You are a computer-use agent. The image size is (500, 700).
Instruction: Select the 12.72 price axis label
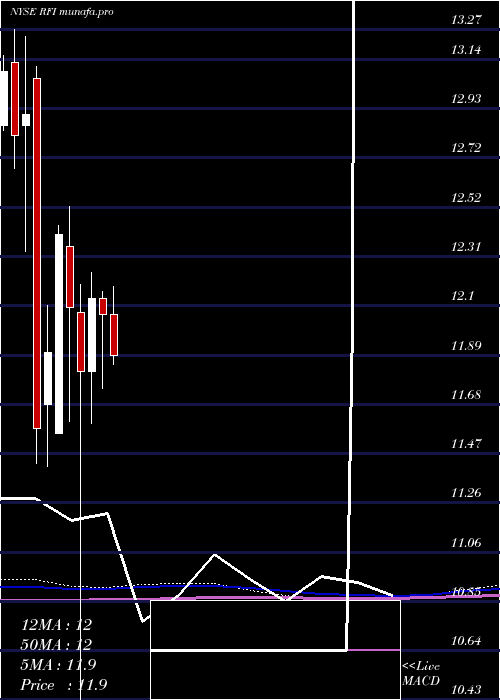click(x=466, y=148)
